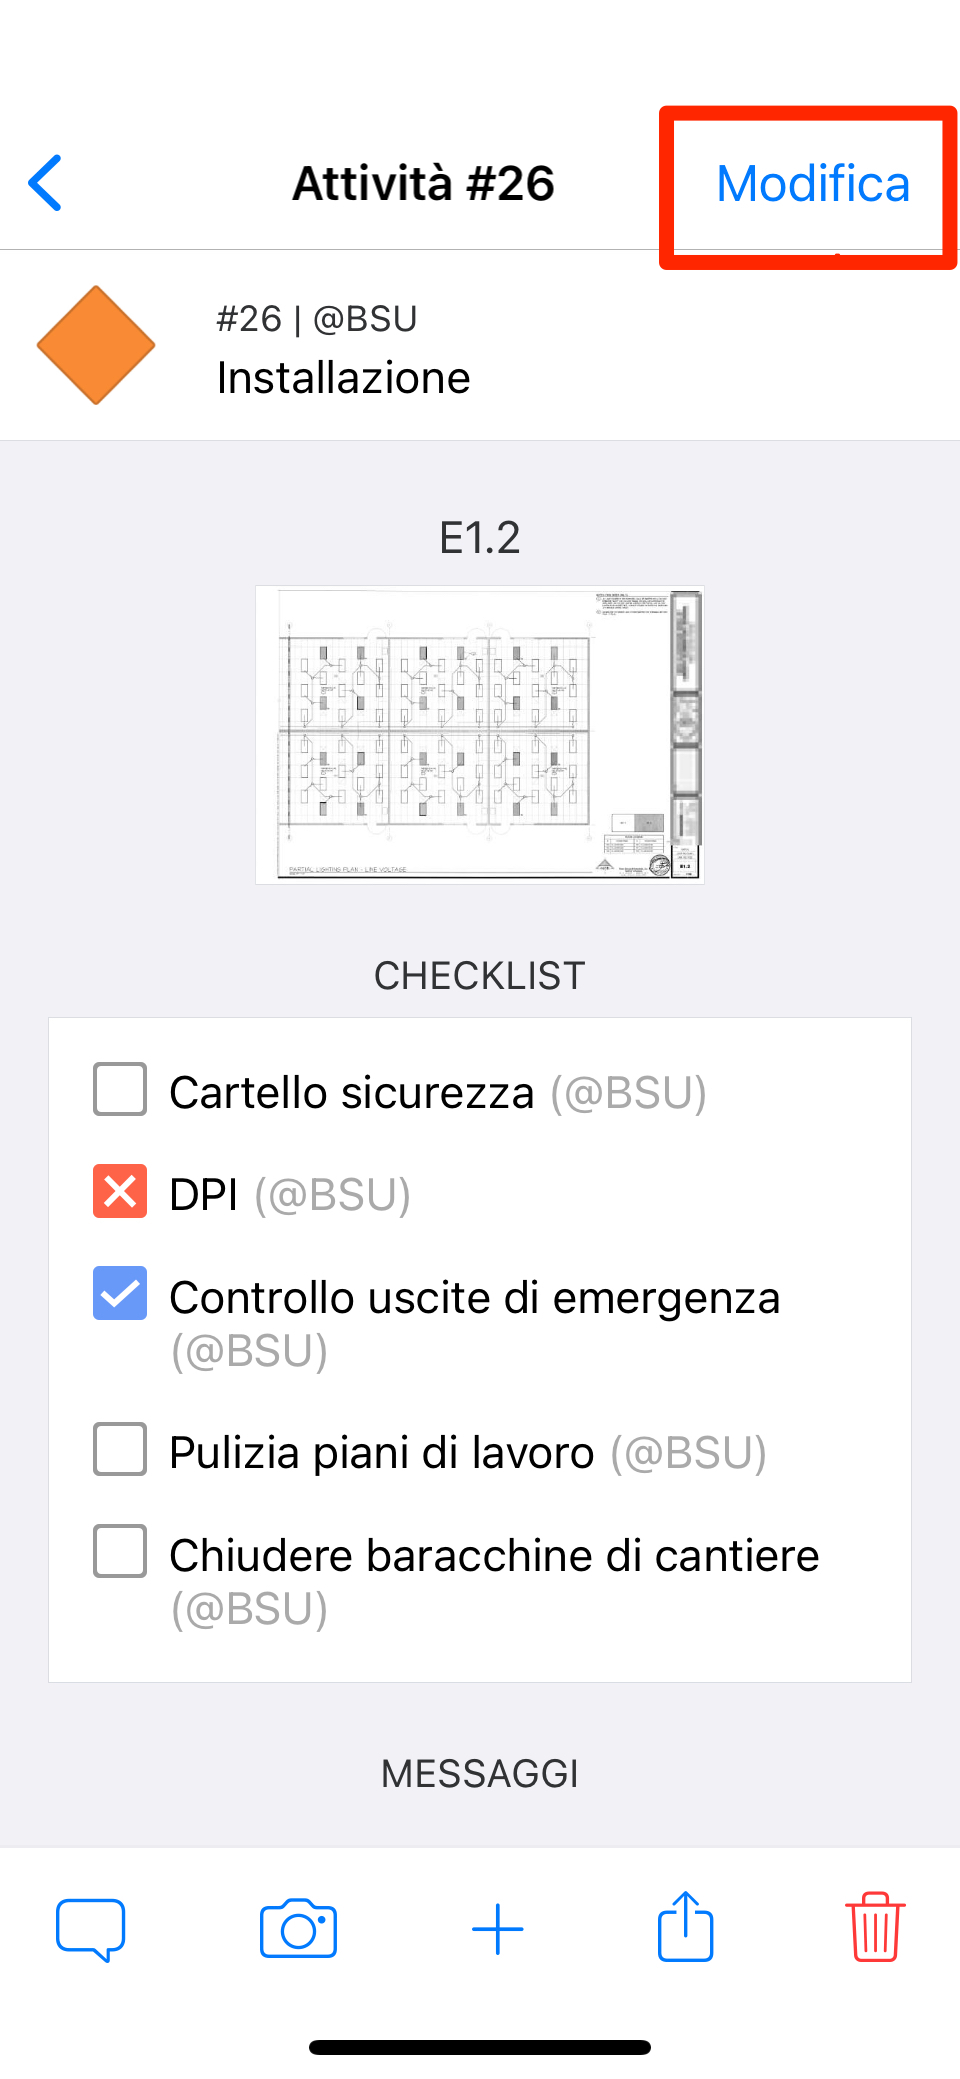Tap the DPI checklist item text

(x=204, y=1195)
